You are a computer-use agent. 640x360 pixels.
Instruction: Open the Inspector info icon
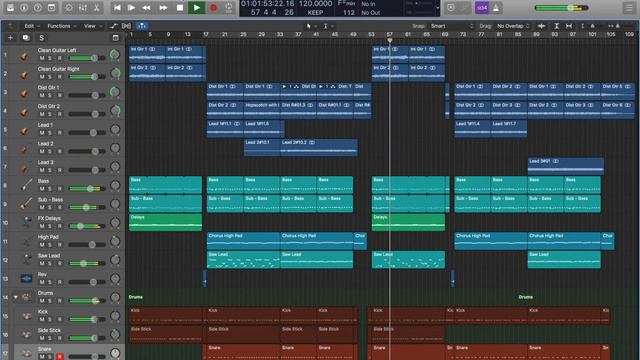point(24,8)
